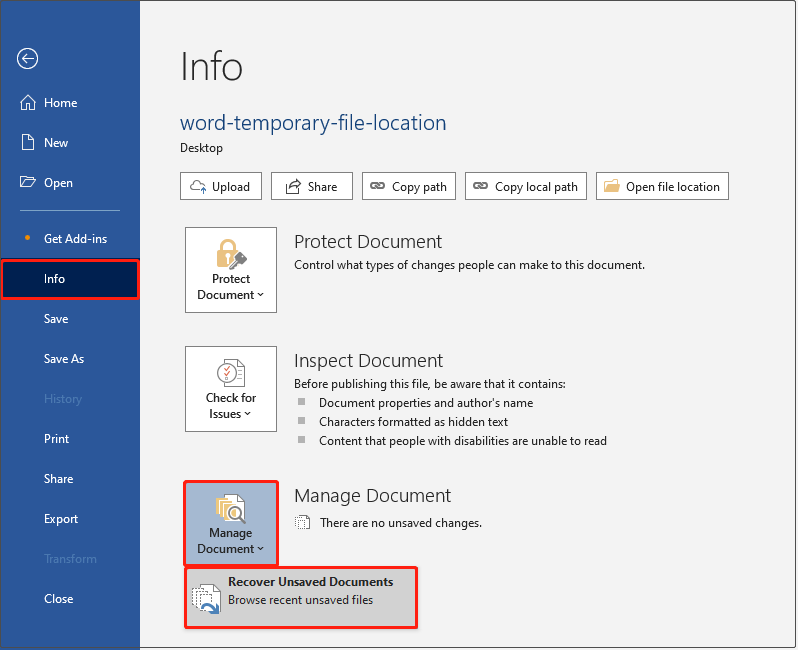Click the padlock and key icon

point(231,253)
